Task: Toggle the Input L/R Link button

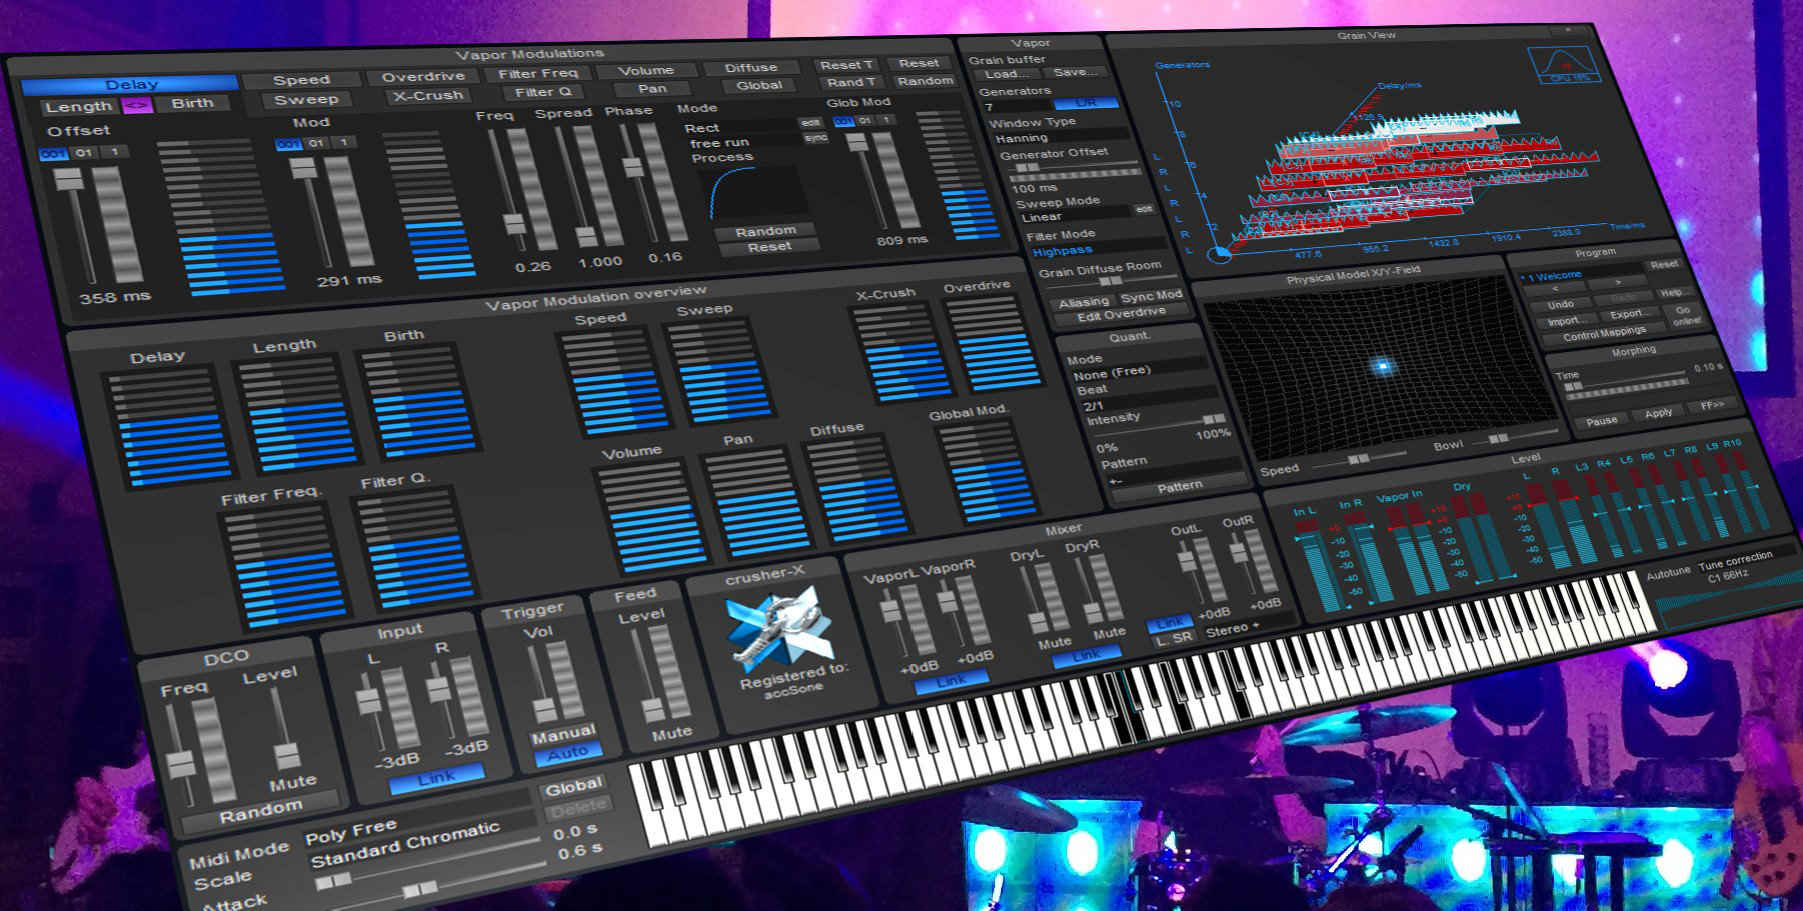Action: (436, 778)
